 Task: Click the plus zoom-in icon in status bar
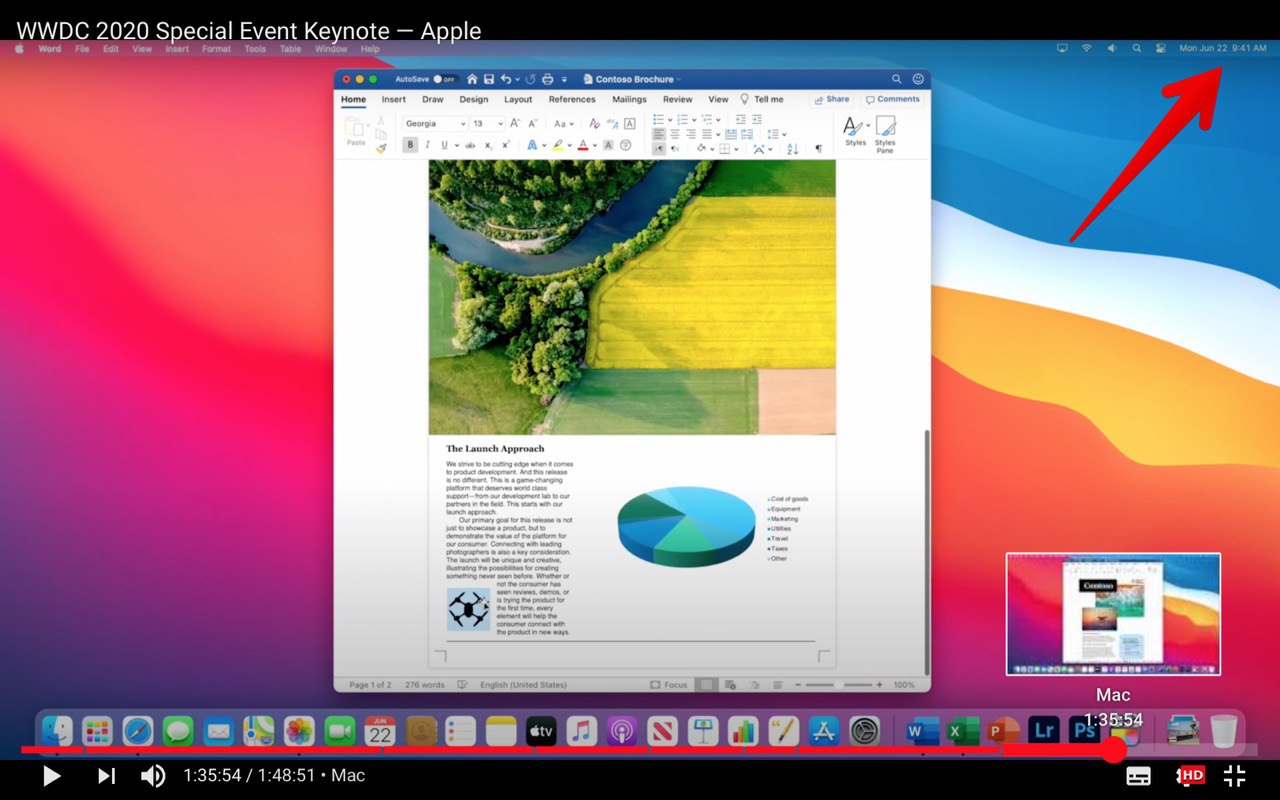click(879, 685)
